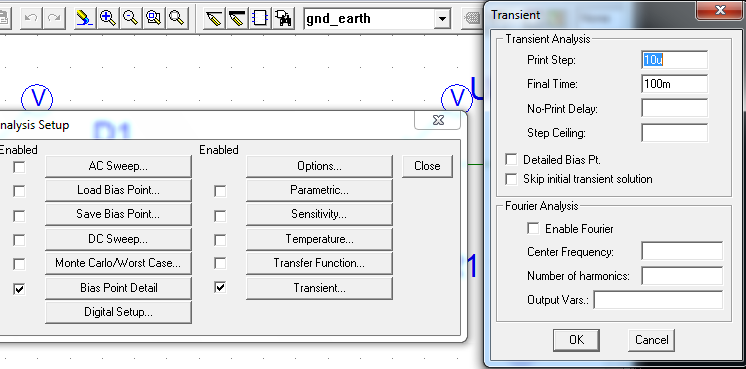Enable the Temperature analysis checkbox
The width and height of the screenshot is (746, 369).
[x=220, y=240]
